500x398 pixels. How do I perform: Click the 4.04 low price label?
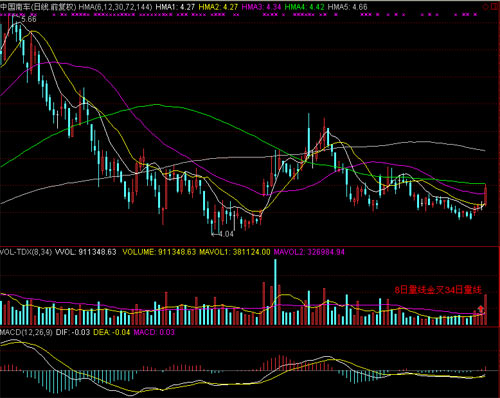[x=226, y=234]
